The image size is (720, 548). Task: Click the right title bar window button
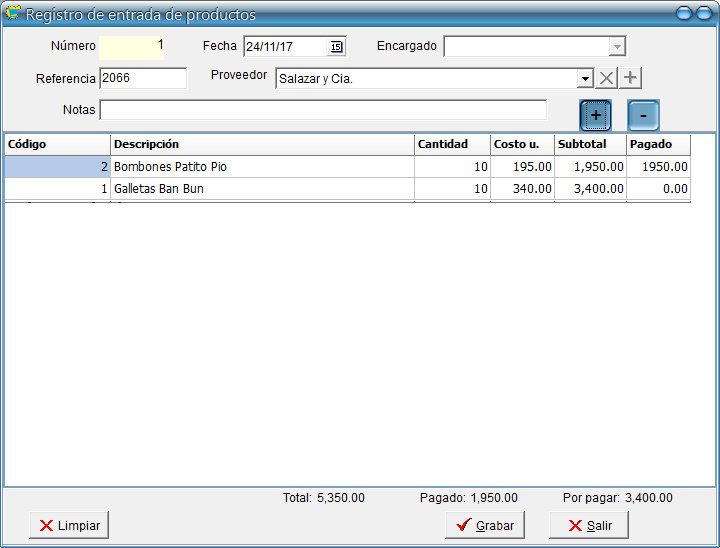tap(704, 13)
